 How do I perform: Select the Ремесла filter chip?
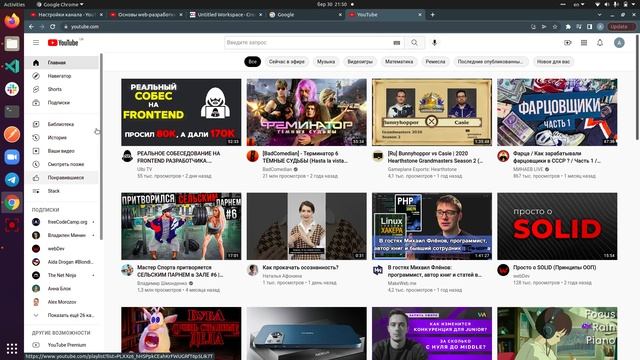coord(435,62)
